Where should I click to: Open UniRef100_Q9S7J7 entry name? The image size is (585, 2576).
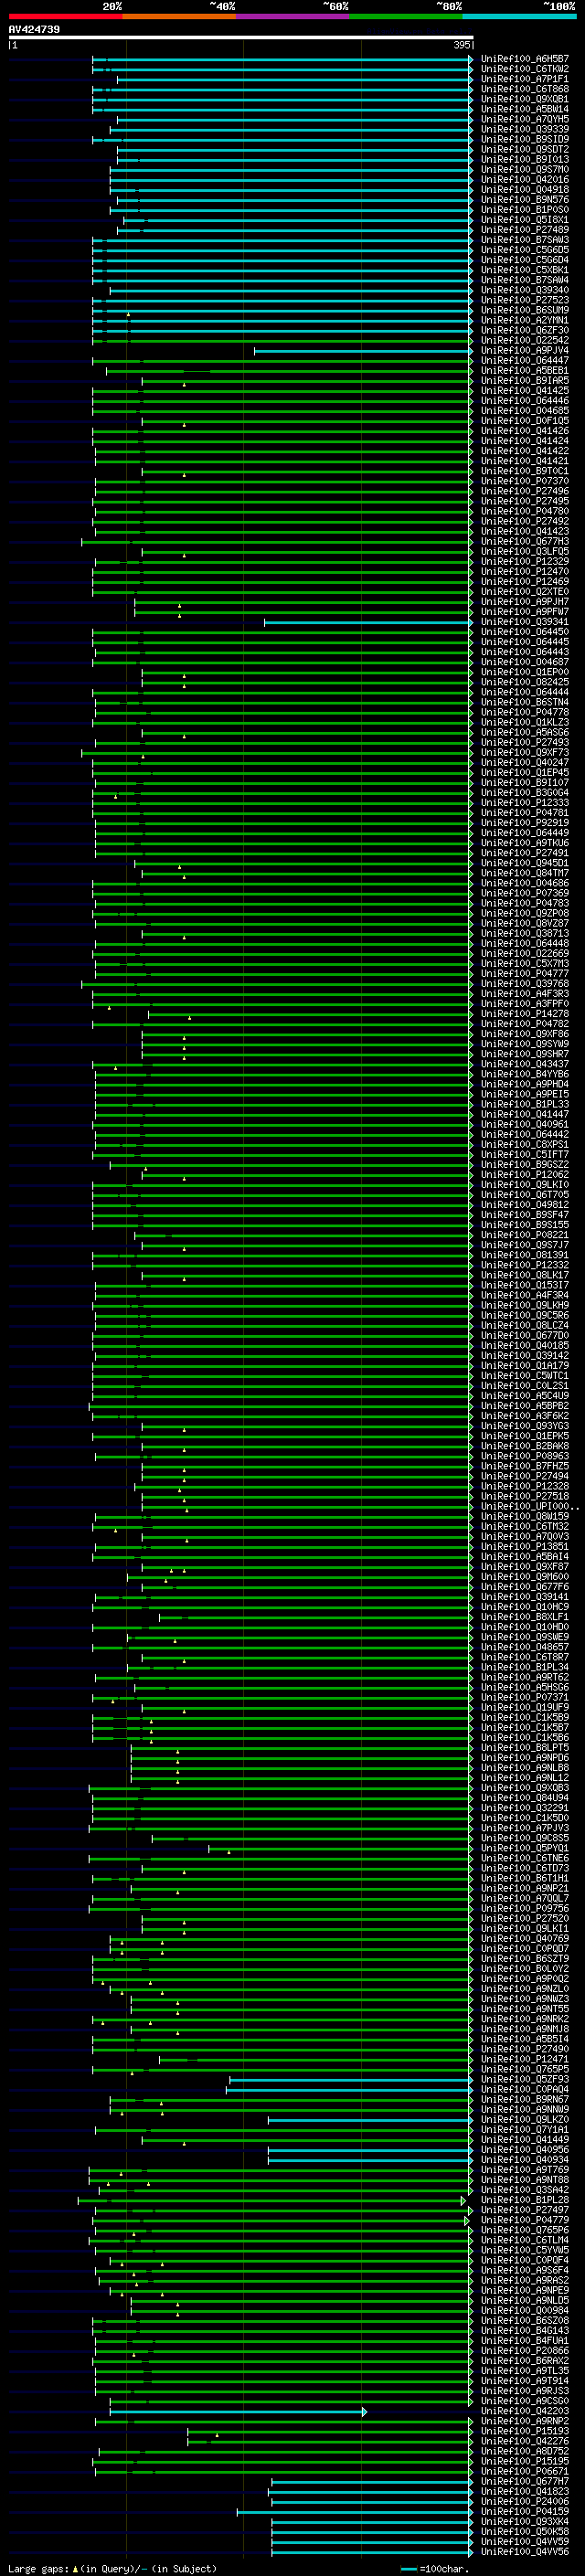pyautogui.click(x=524, y=1245)
